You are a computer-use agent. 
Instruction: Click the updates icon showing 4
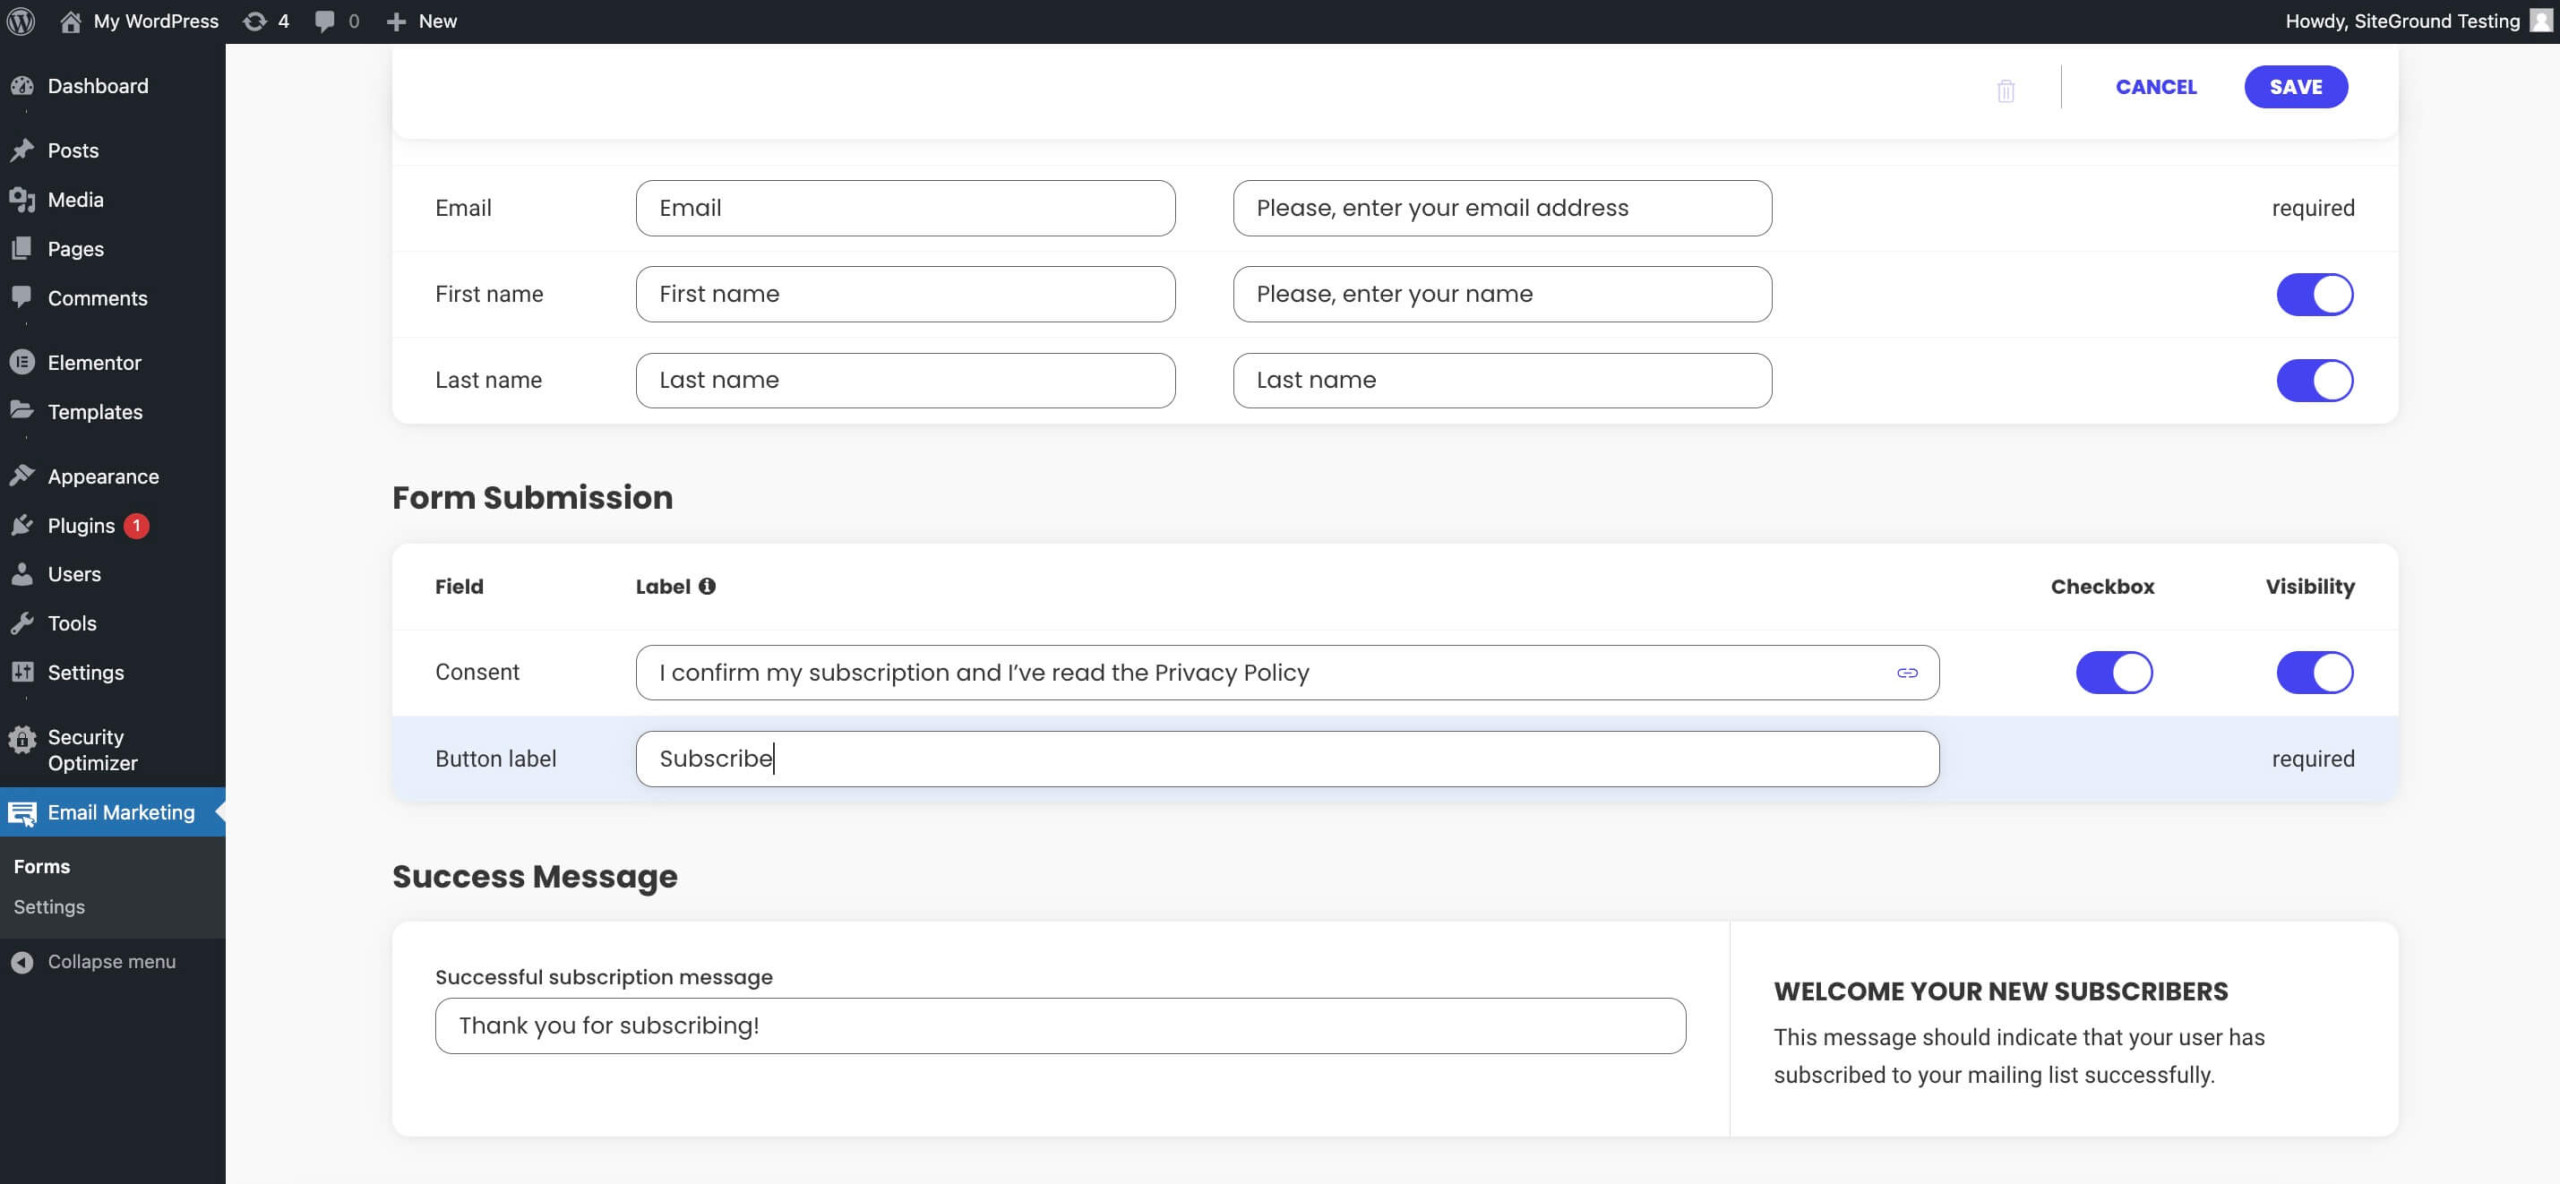255,21
